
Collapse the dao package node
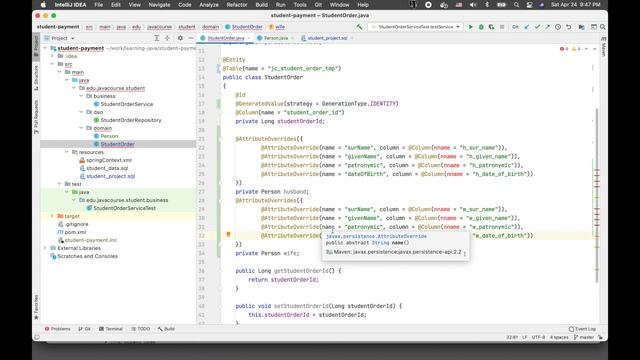tap(81, 112)
